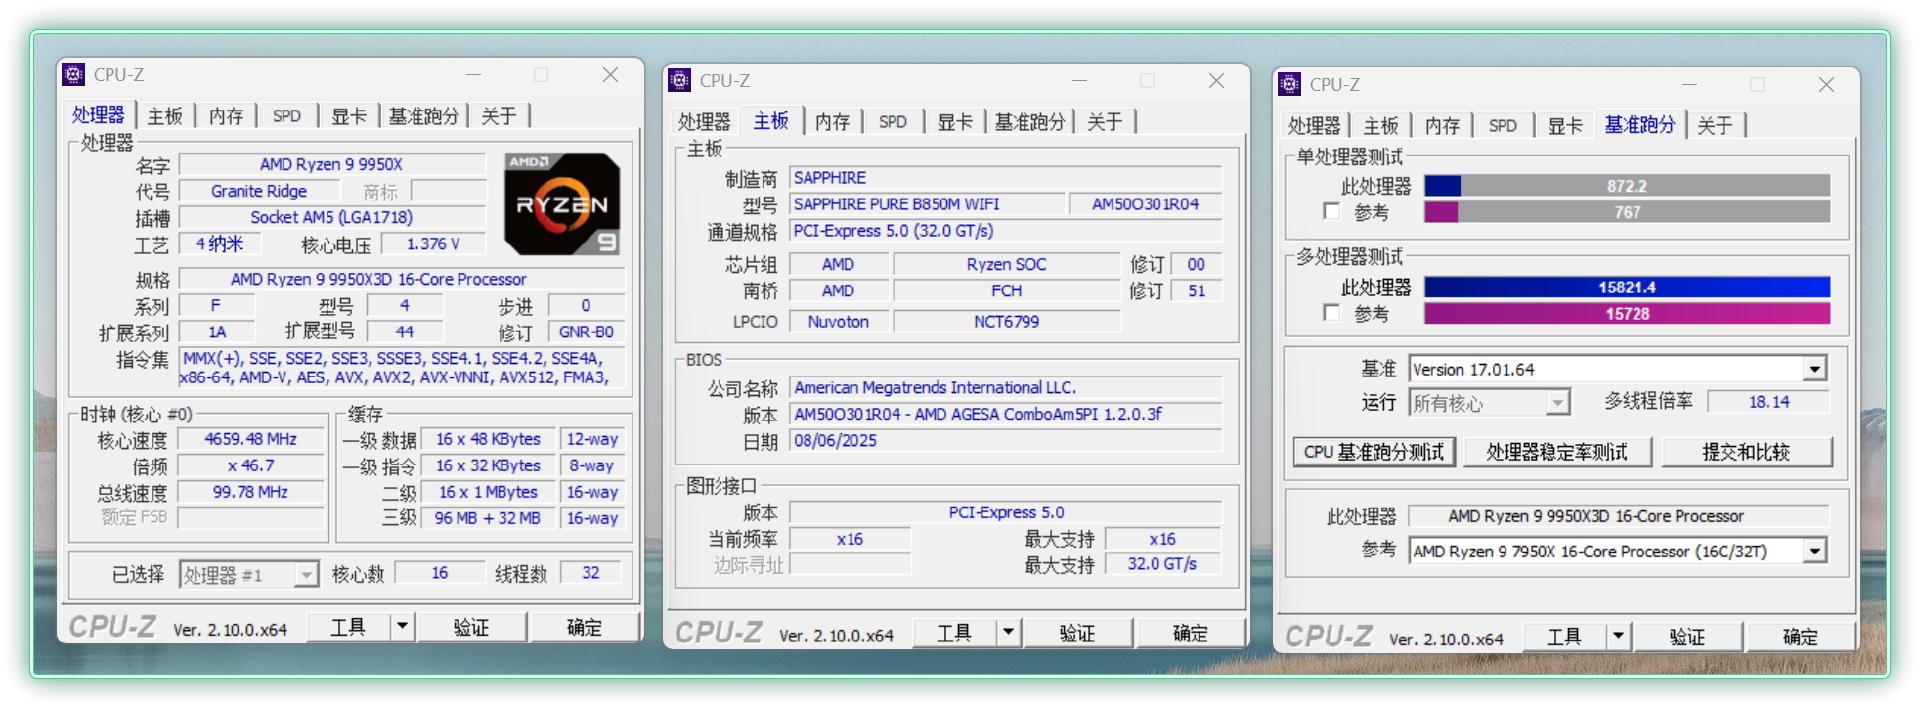Click the CPU-Z title icon in the benchmark window
Screen dimensions: 1920x708
pos(1290,84)
